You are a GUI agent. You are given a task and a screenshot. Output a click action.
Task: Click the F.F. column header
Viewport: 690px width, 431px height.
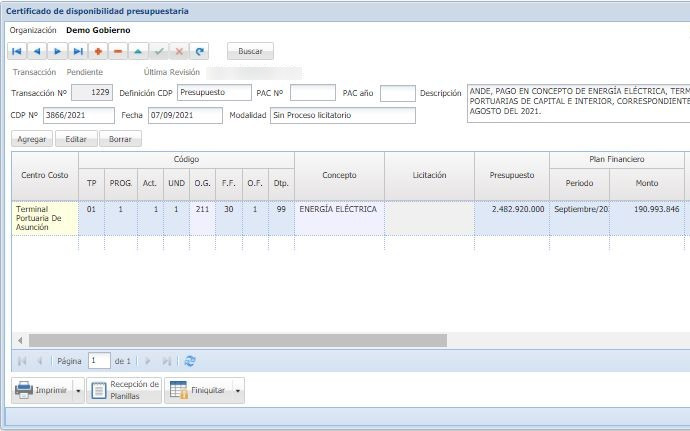[229, 184]
